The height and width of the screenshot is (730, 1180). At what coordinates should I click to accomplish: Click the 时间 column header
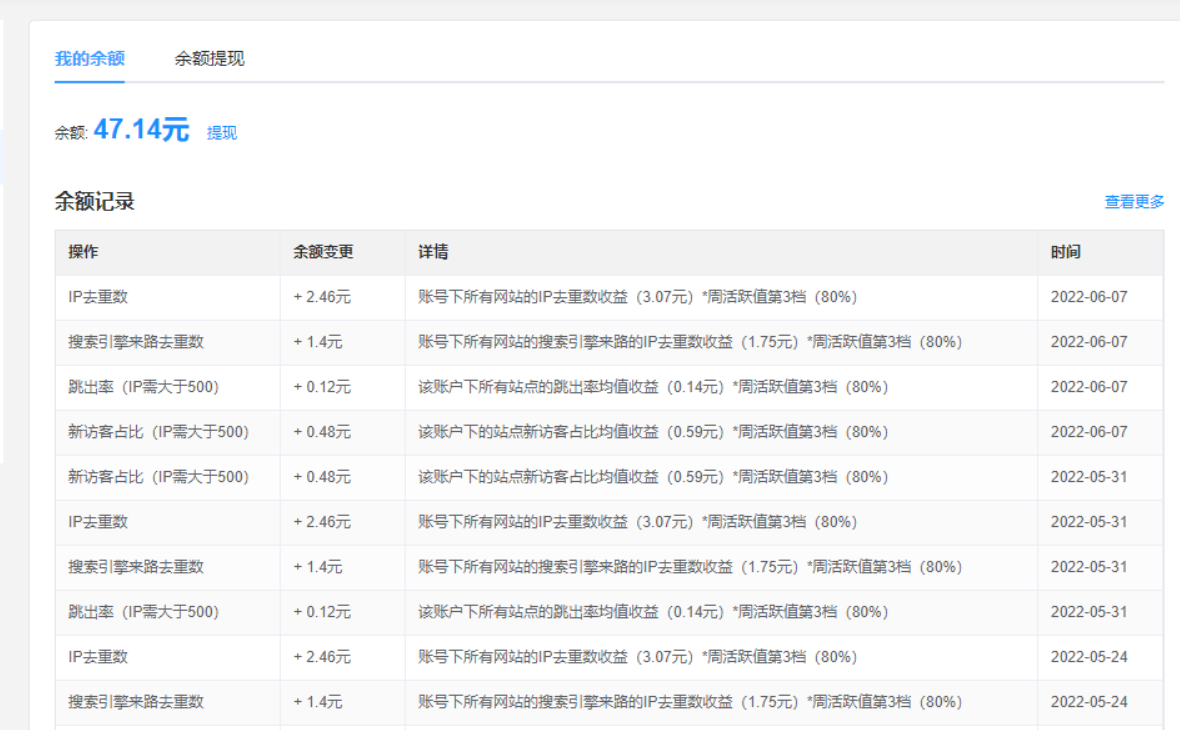[1065, 253]
